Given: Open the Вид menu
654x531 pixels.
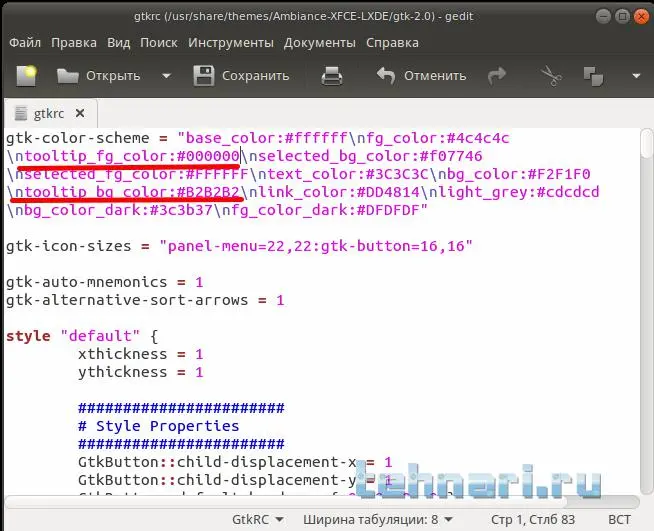Looking at the screenshot, I should [x=118, y=43].
